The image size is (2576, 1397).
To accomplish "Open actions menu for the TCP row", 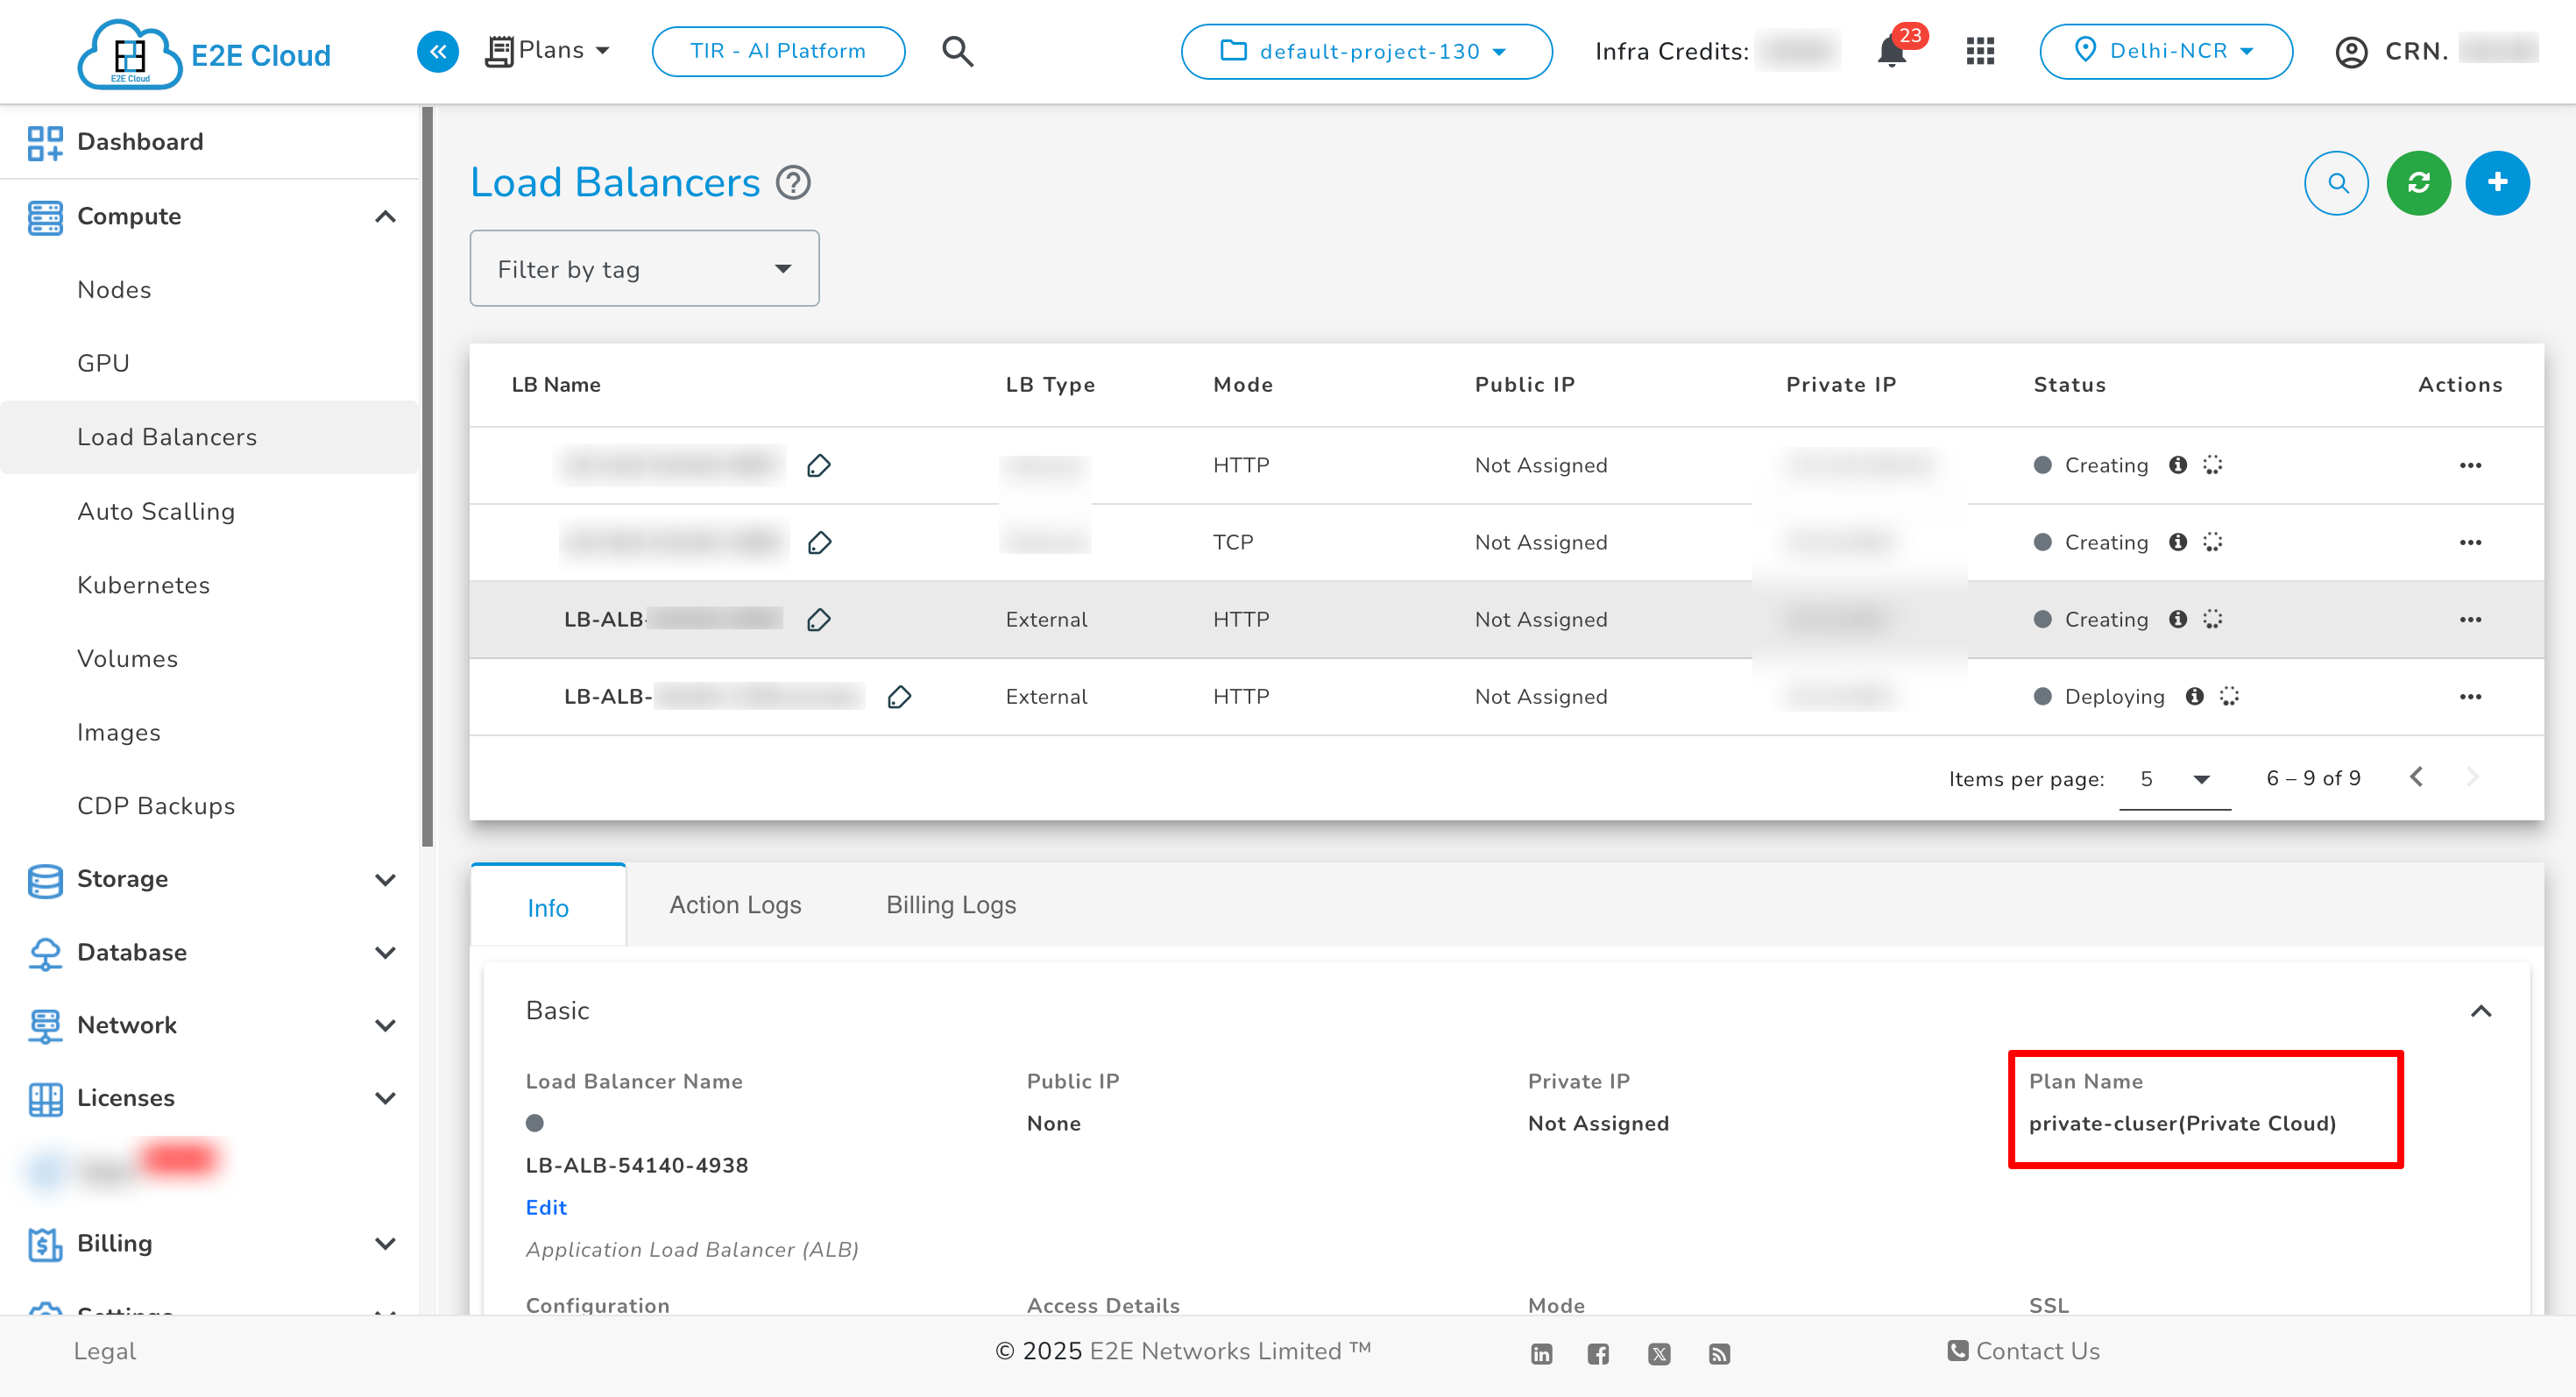I will 2470,543.
